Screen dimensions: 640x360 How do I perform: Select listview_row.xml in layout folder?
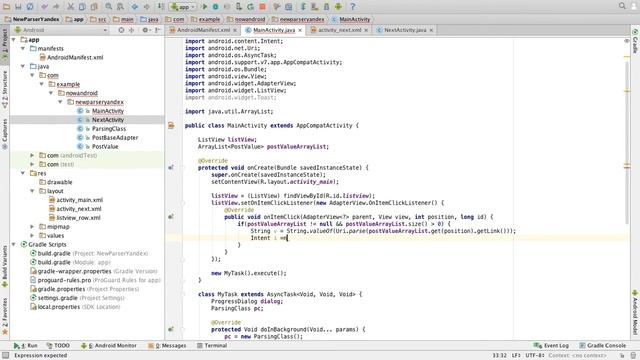[78, 218]
